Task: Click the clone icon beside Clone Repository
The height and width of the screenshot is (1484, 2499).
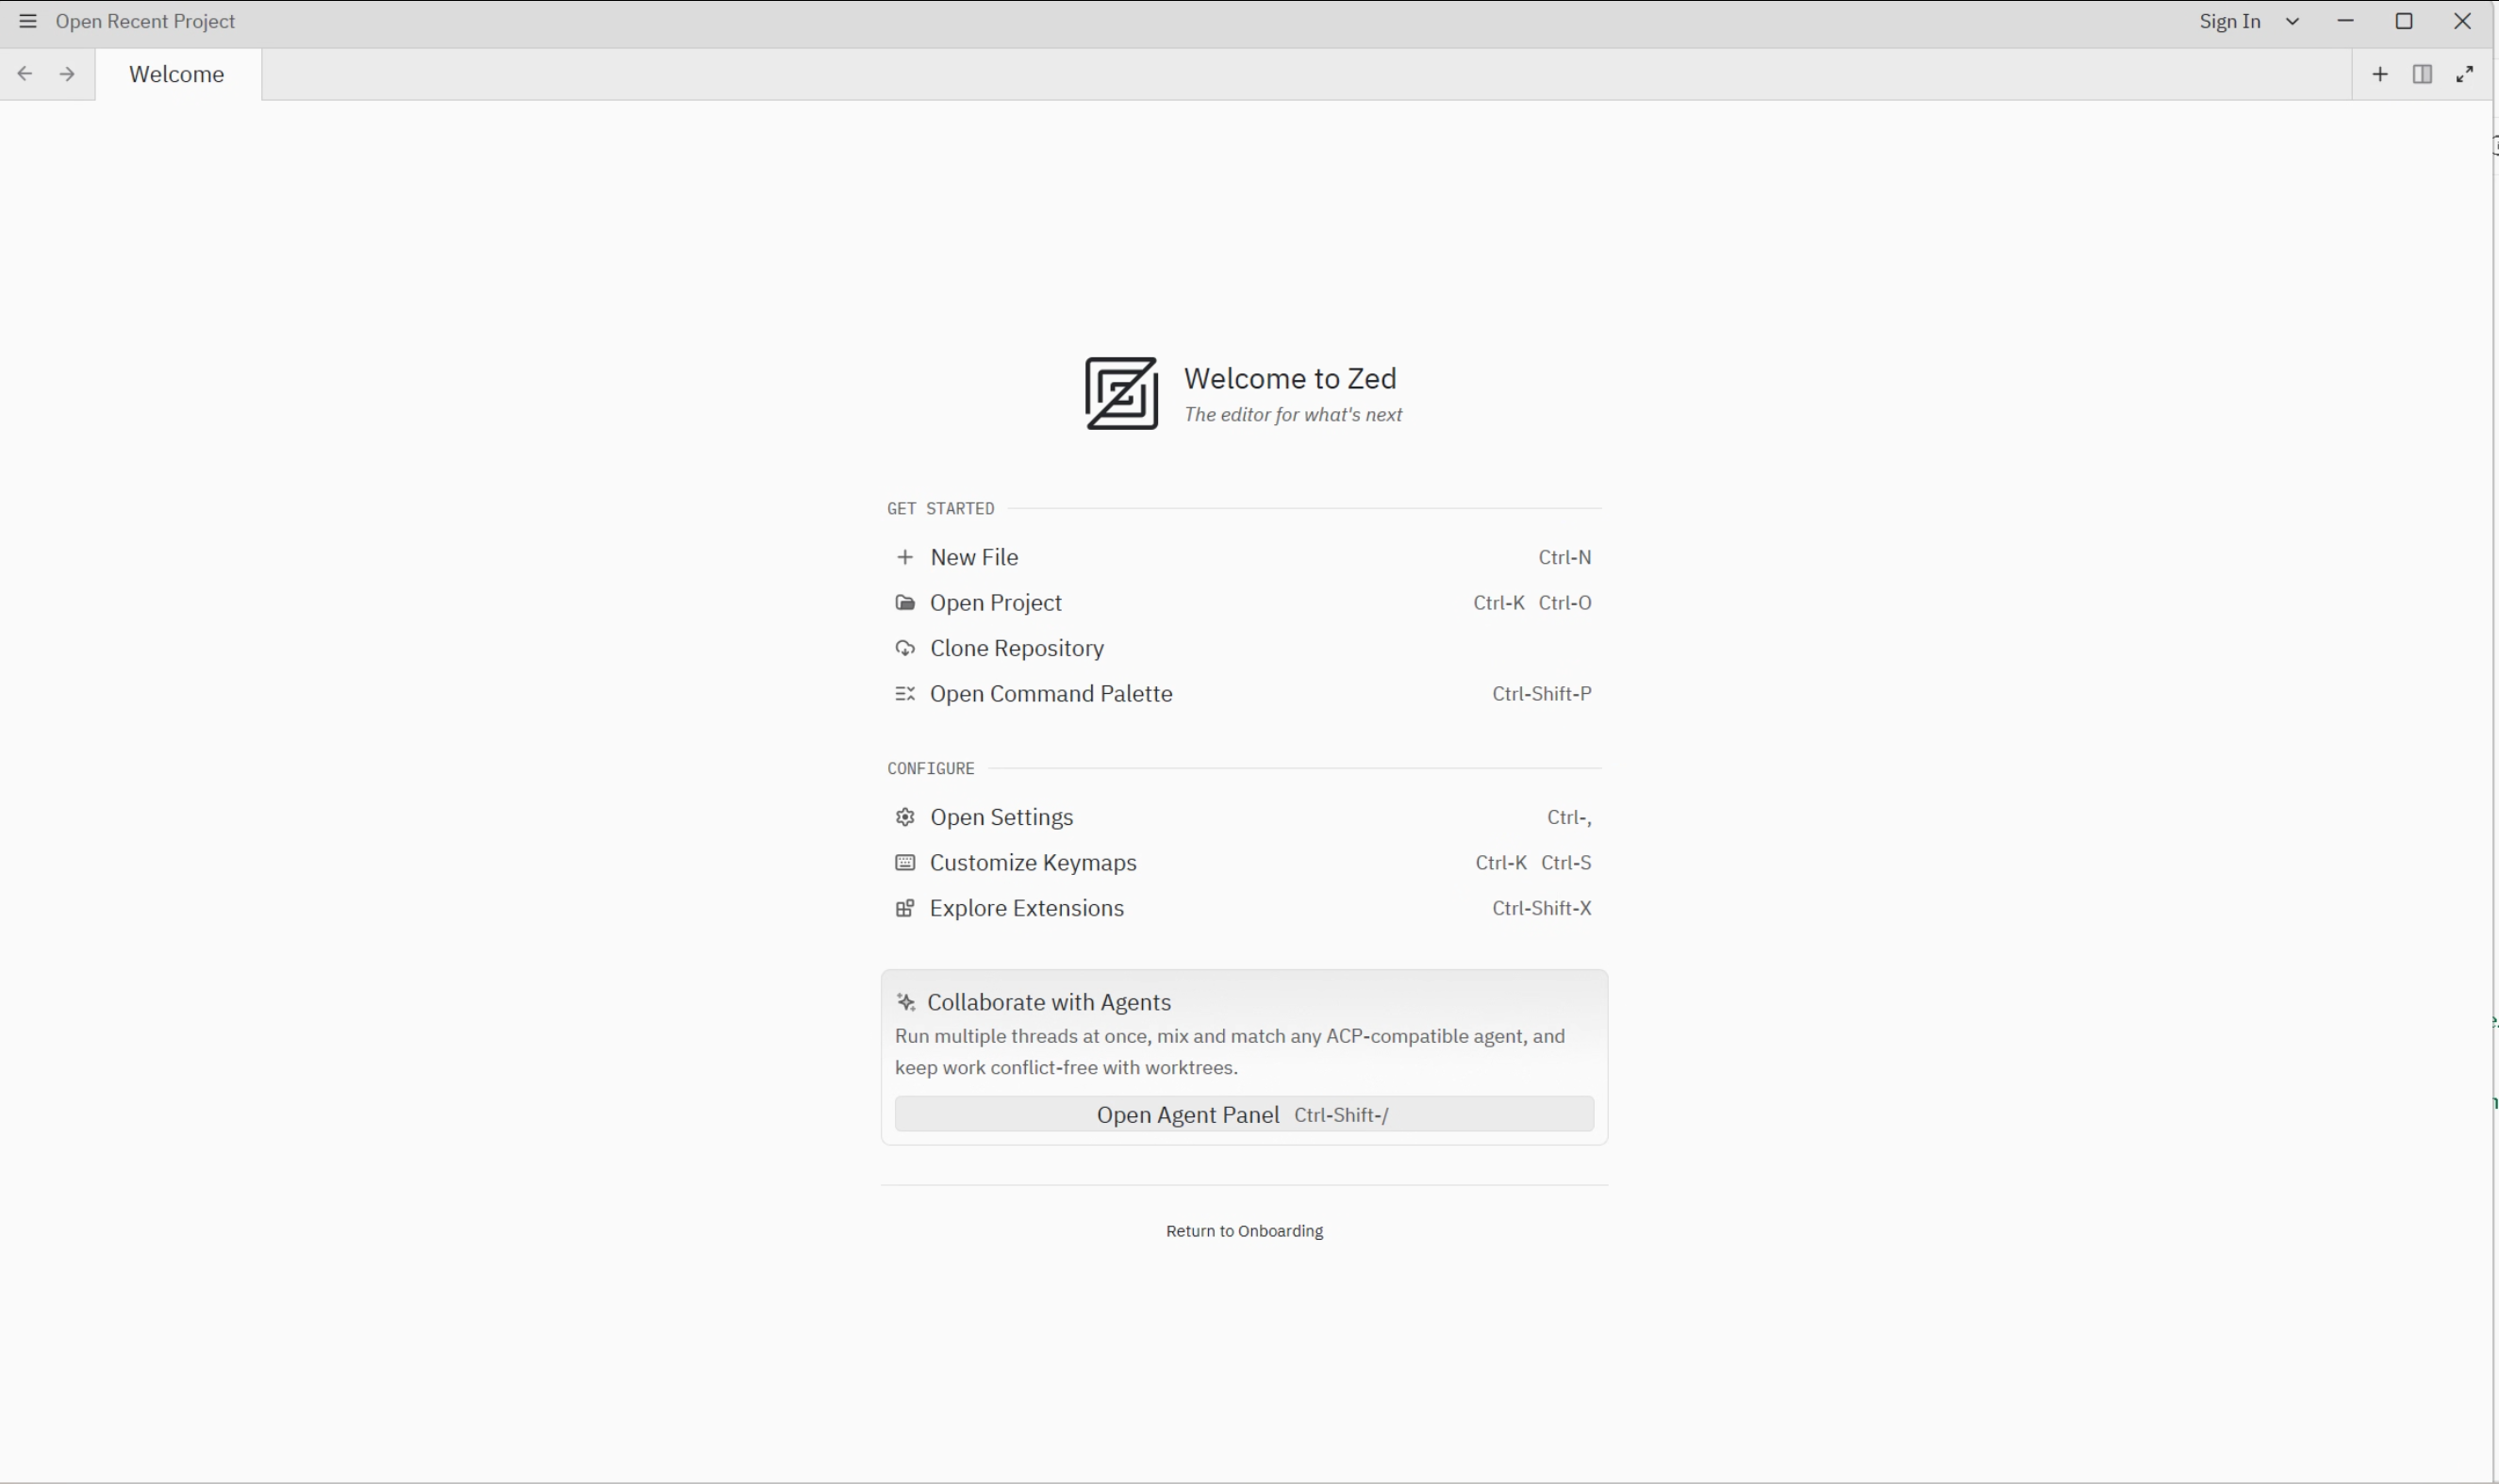Action: 905,648
